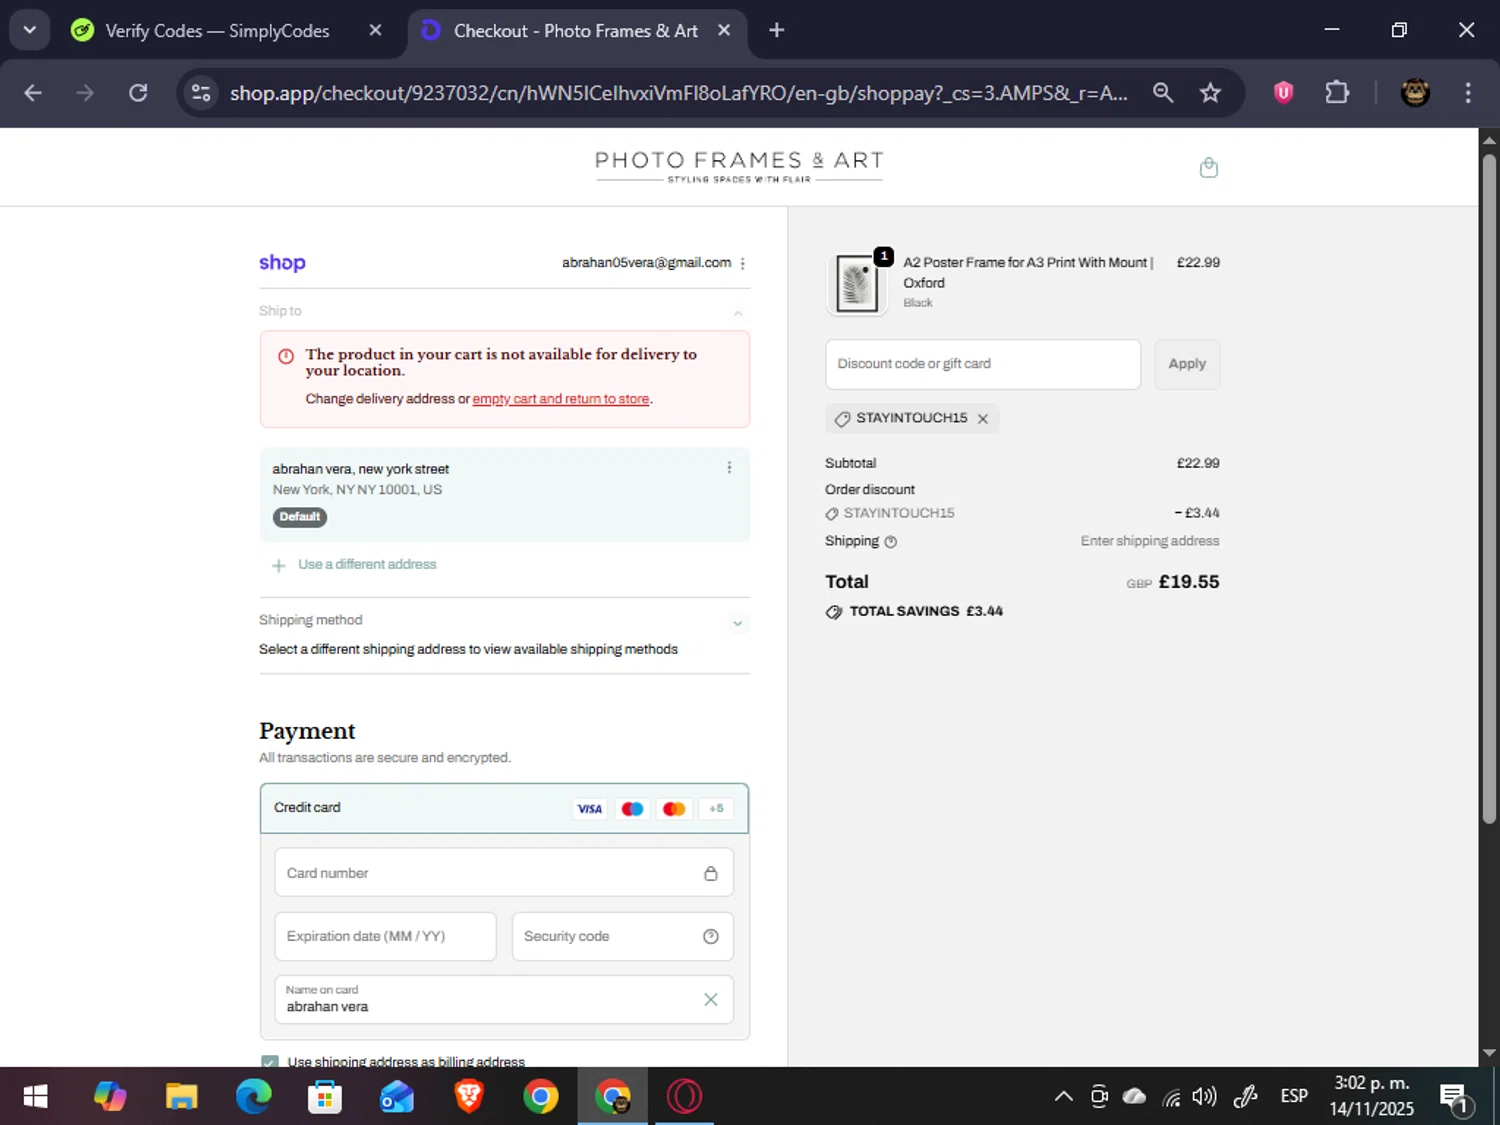Image resolution: width=1500 pixels, height=1125 pixels.
Task: Open the tab search dropdown
Action: pyautogui.click(x=30, y=30)
